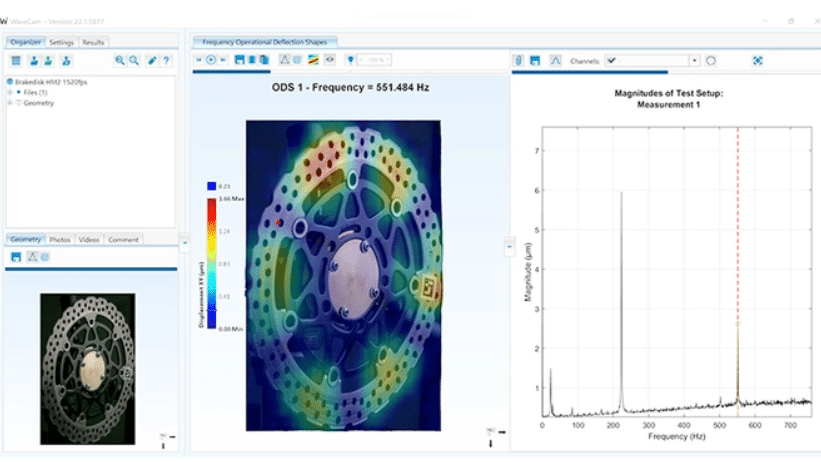This screenshot has height=462, width=821.
Task: Click the fit-to-view icon above the spectrum plot
Action: click(x=757, y=61)
